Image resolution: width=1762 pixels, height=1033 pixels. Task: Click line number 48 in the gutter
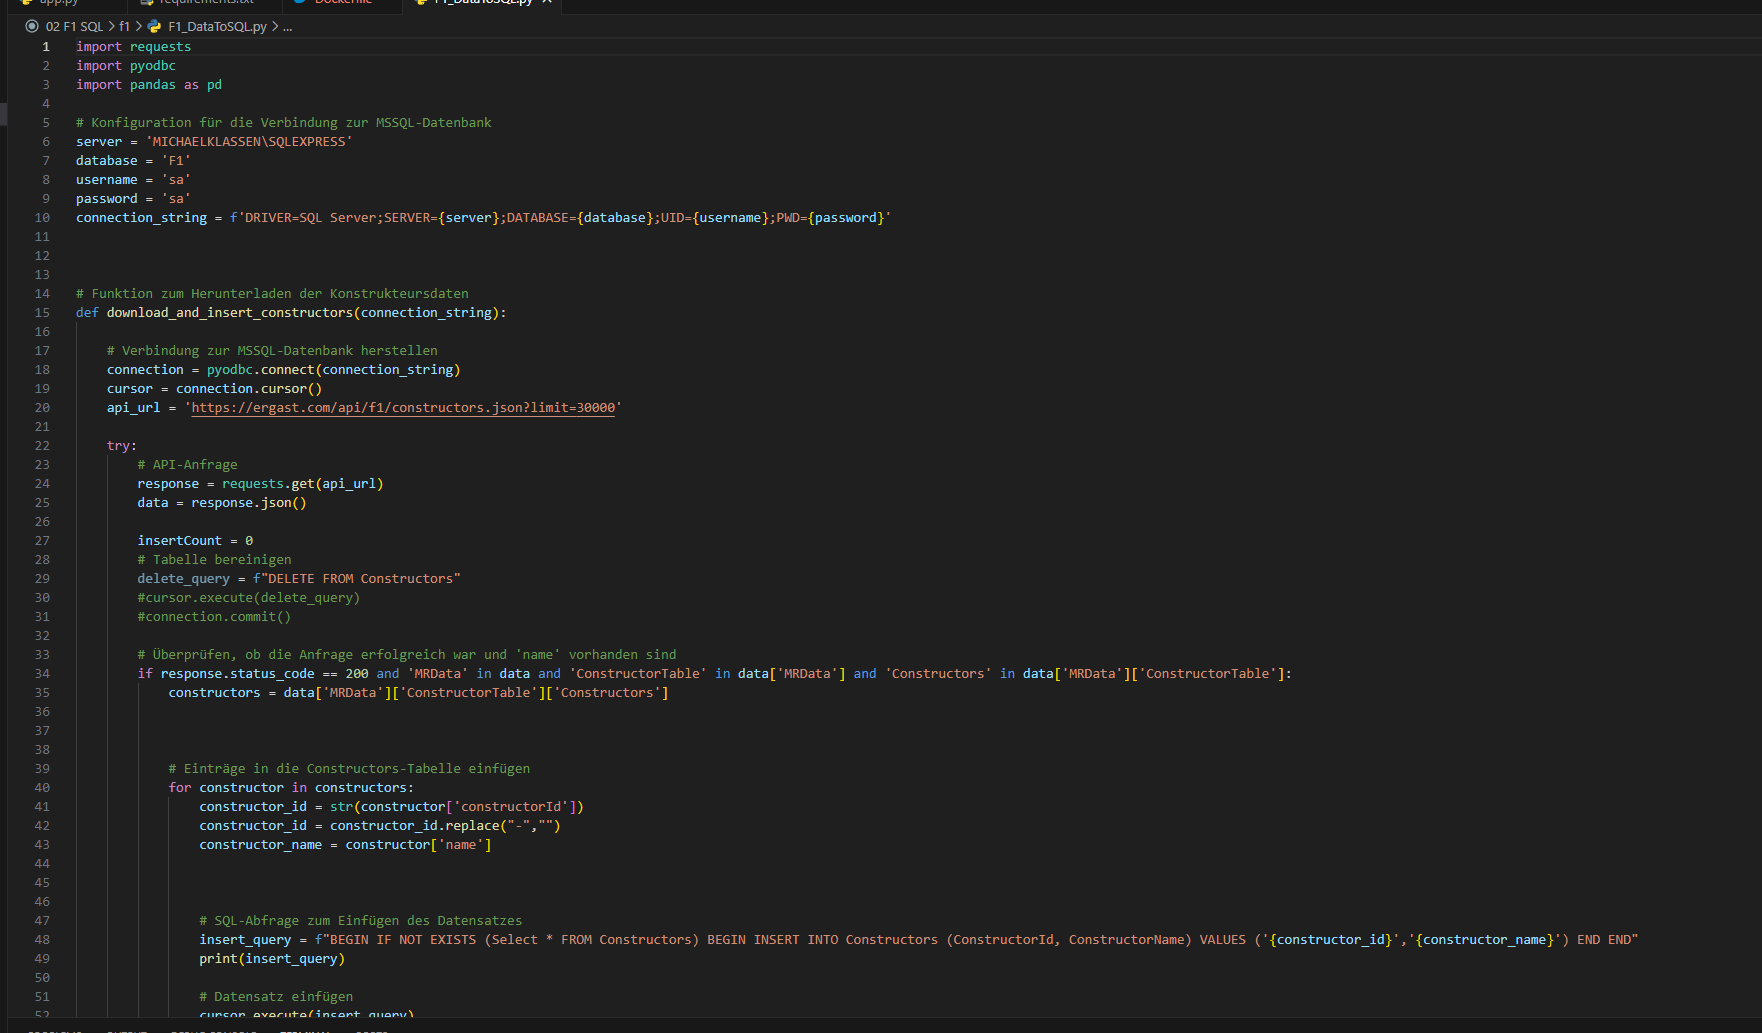point(42,940)
